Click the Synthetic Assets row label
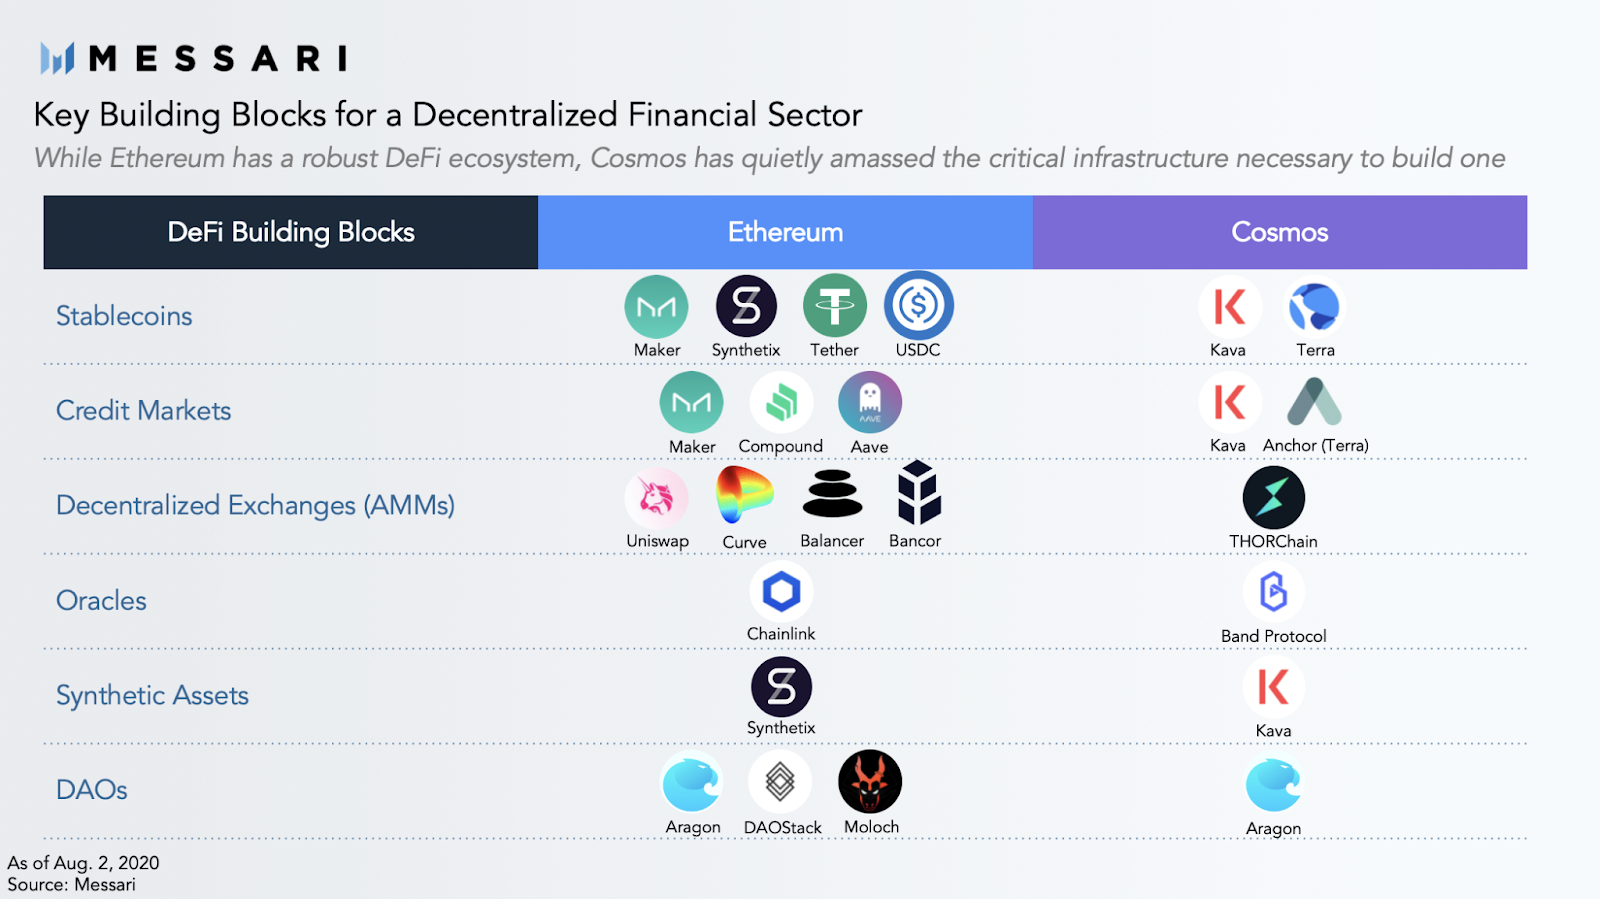Screen dimensions: 1600x899 (152, 695)
